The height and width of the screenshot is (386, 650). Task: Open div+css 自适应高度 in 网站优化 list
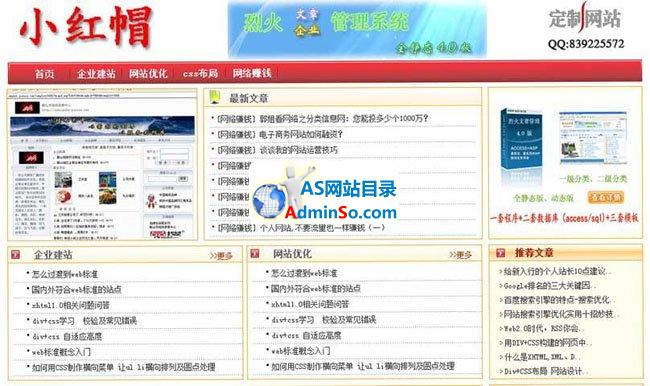point(306,335)
